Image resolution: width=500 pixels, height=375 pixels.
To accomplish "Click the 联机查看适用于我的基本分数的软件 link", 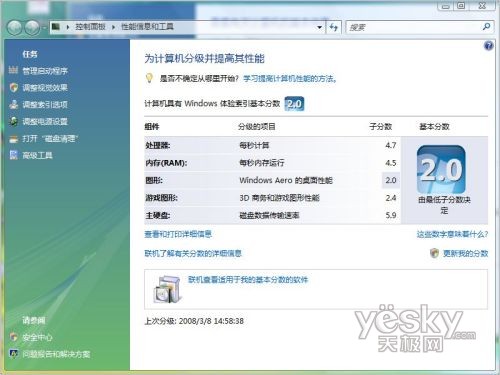I will [x=248, y=280].
